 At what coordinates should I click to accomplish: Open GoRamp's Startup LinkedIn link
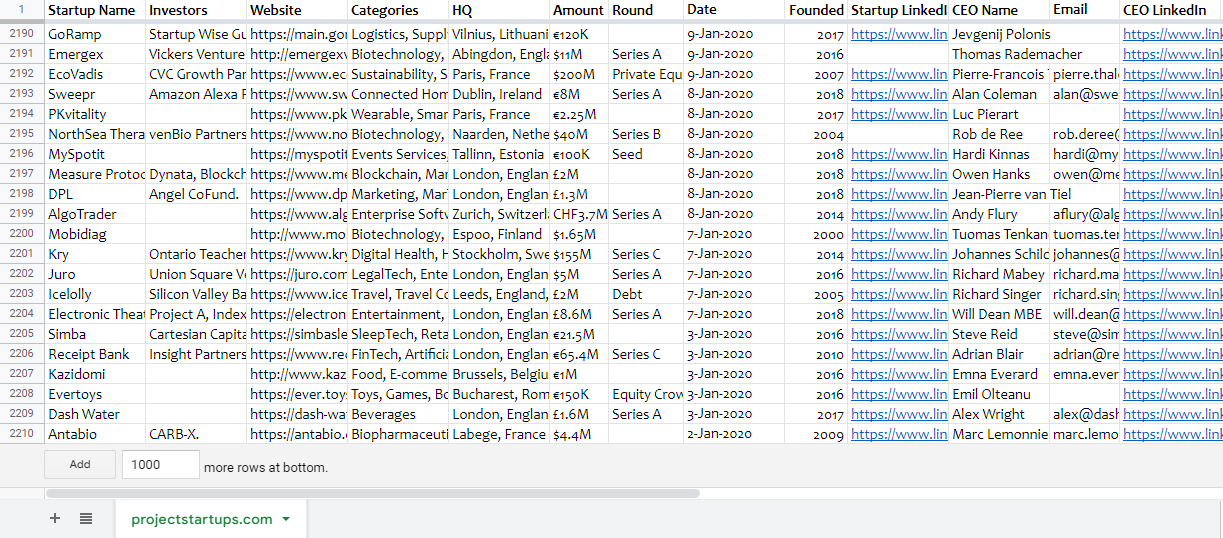[x=898, y=34]
